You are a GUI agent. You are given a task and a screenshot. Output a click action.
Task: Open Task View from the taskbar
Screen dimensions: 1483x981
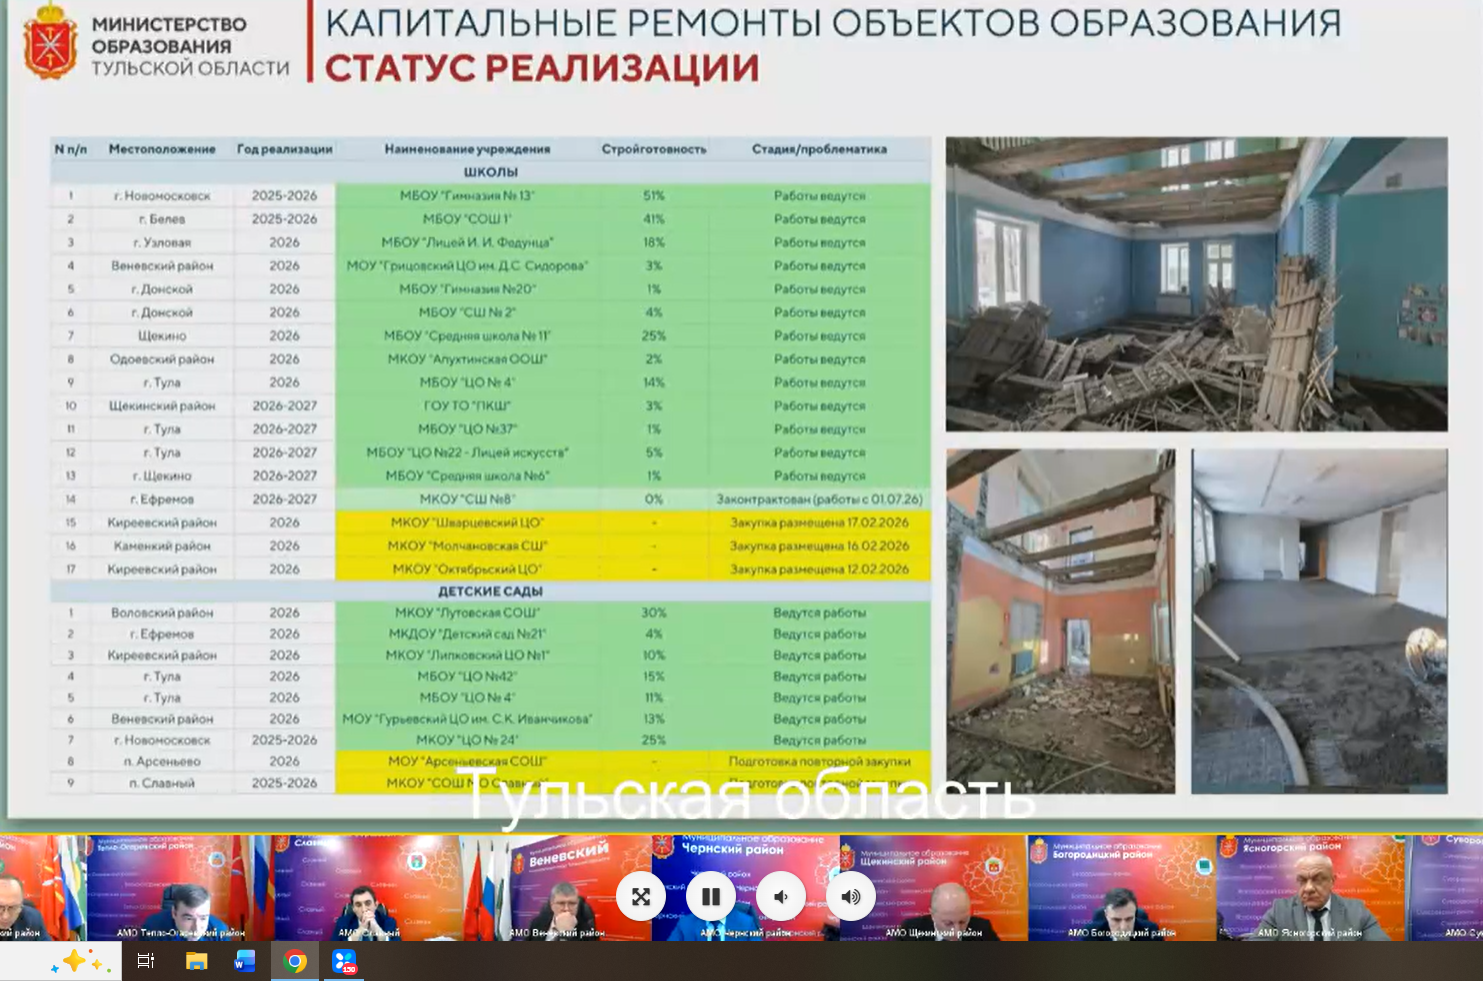pos(146,961)
